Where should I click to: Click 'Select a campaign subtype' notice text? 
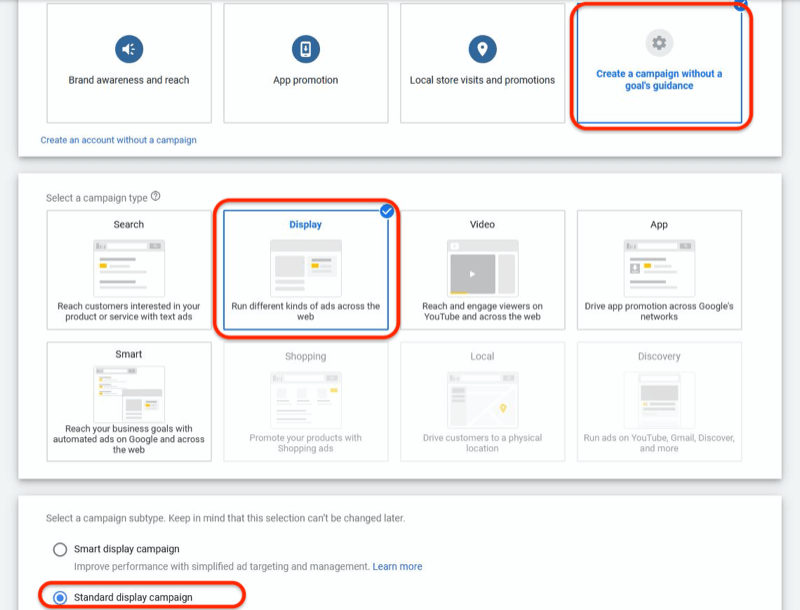coord(226,518)
